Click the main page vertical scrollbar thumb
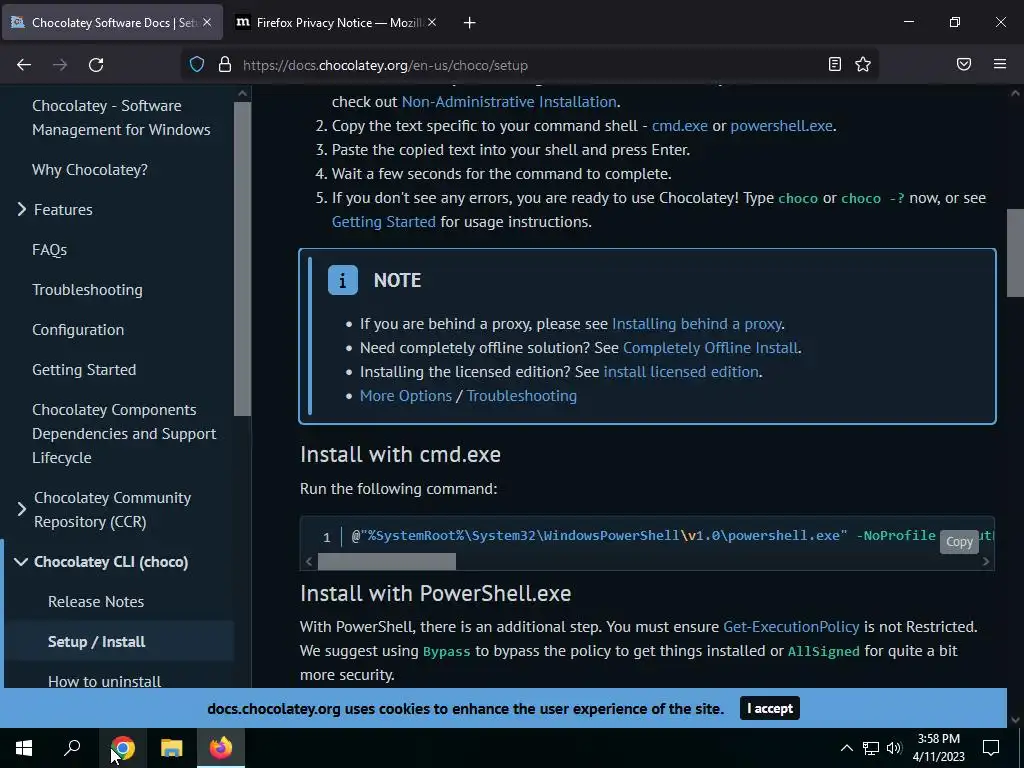Image resolution: width=1024 pixels, height=768 pixels. tap(1015, 253)
